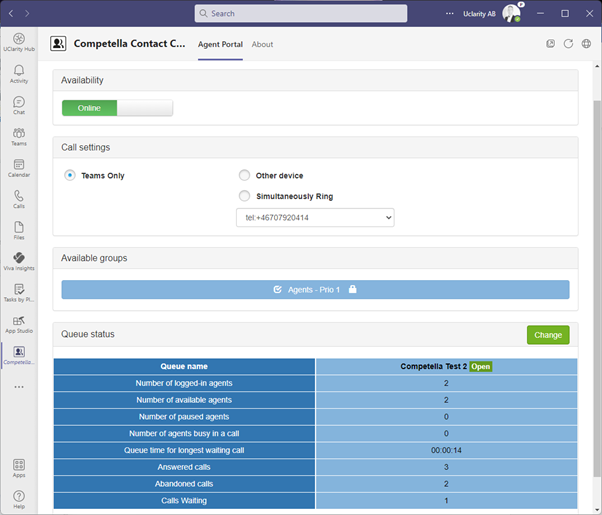Click the green Change button

[548, 335]
